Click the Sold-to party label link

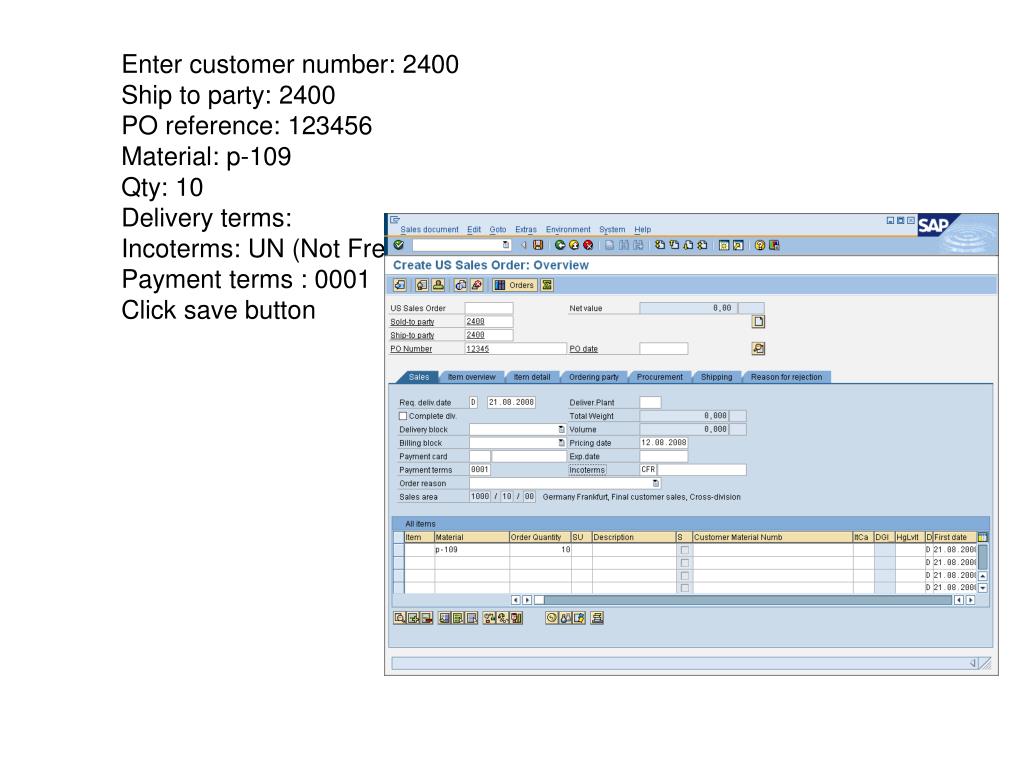click(x=412, y=322)
